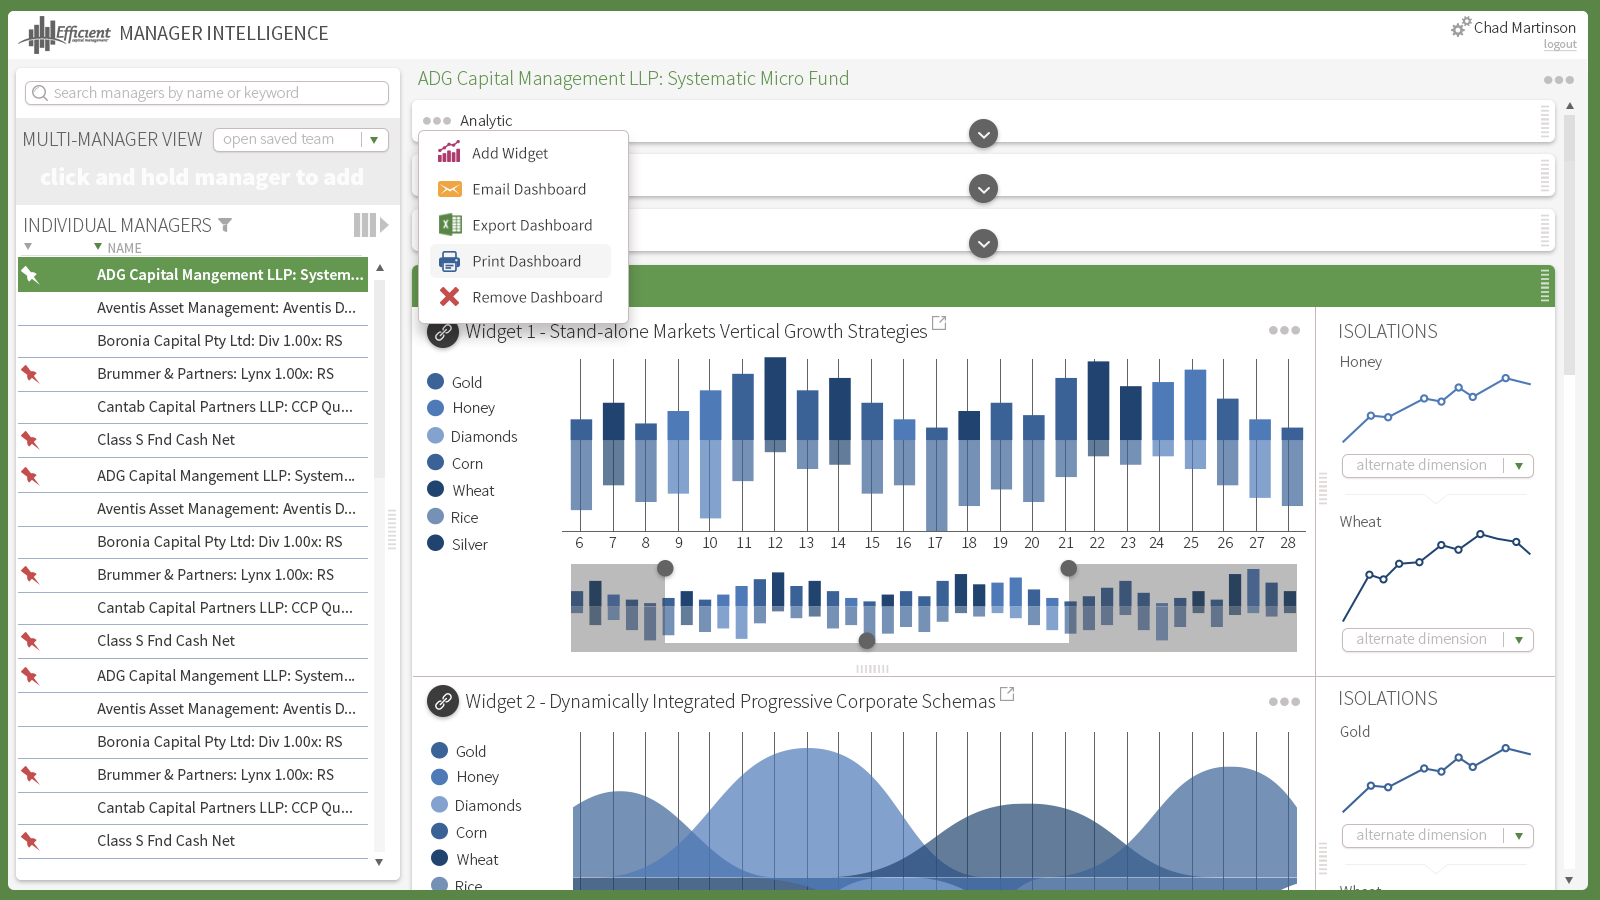Open three-dot menu of Widget 1
This screenshot has height=900, width=1600.
click(1284, 330)
